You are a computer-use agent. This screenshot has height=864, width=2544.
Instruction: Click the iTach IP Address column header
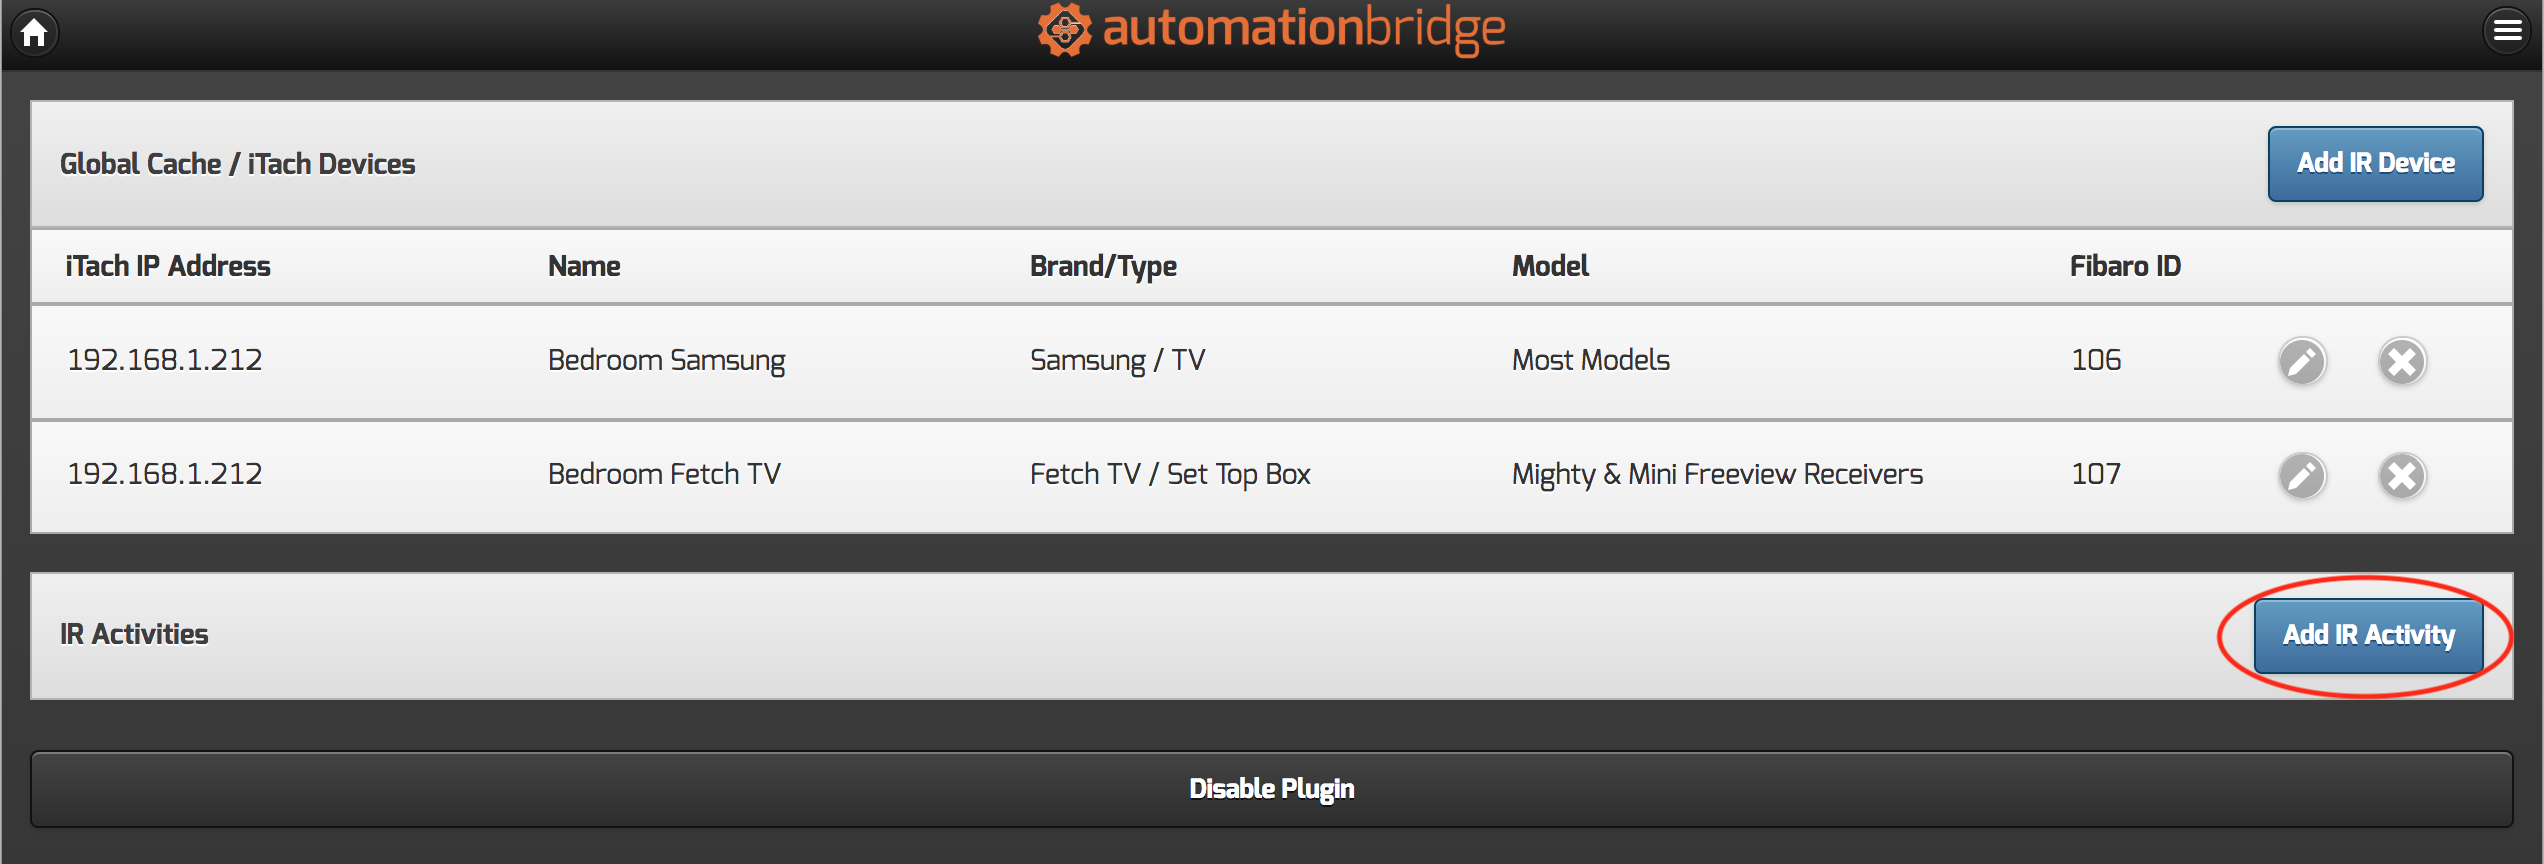point(168,266)
